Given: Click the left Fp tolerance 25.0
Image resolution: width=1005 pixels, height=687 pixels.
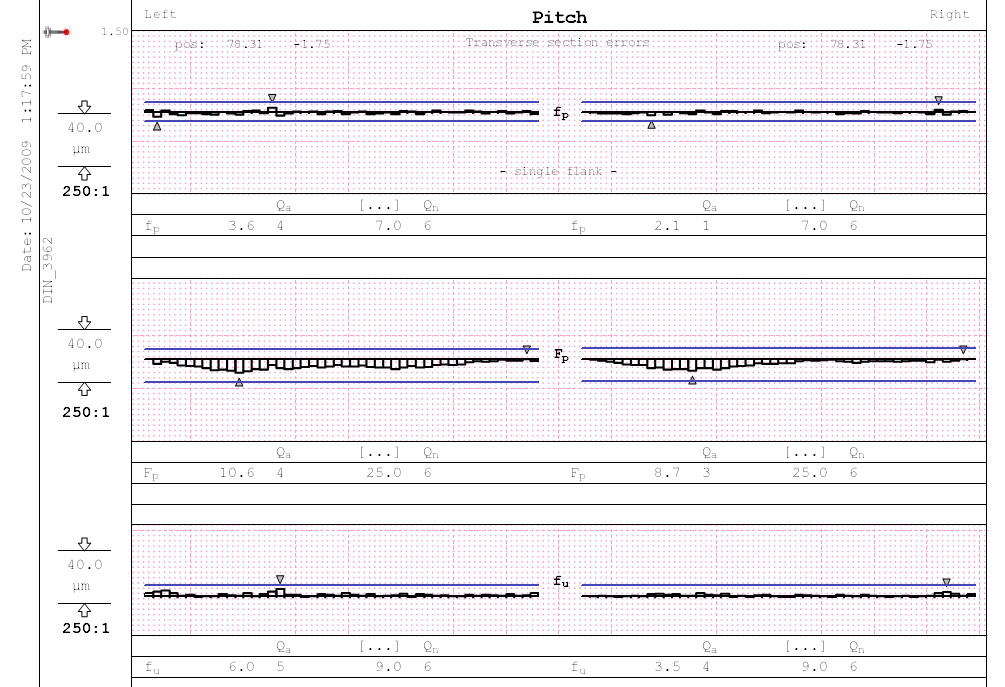Looking at the screenshot, I should tap(384, 472).
